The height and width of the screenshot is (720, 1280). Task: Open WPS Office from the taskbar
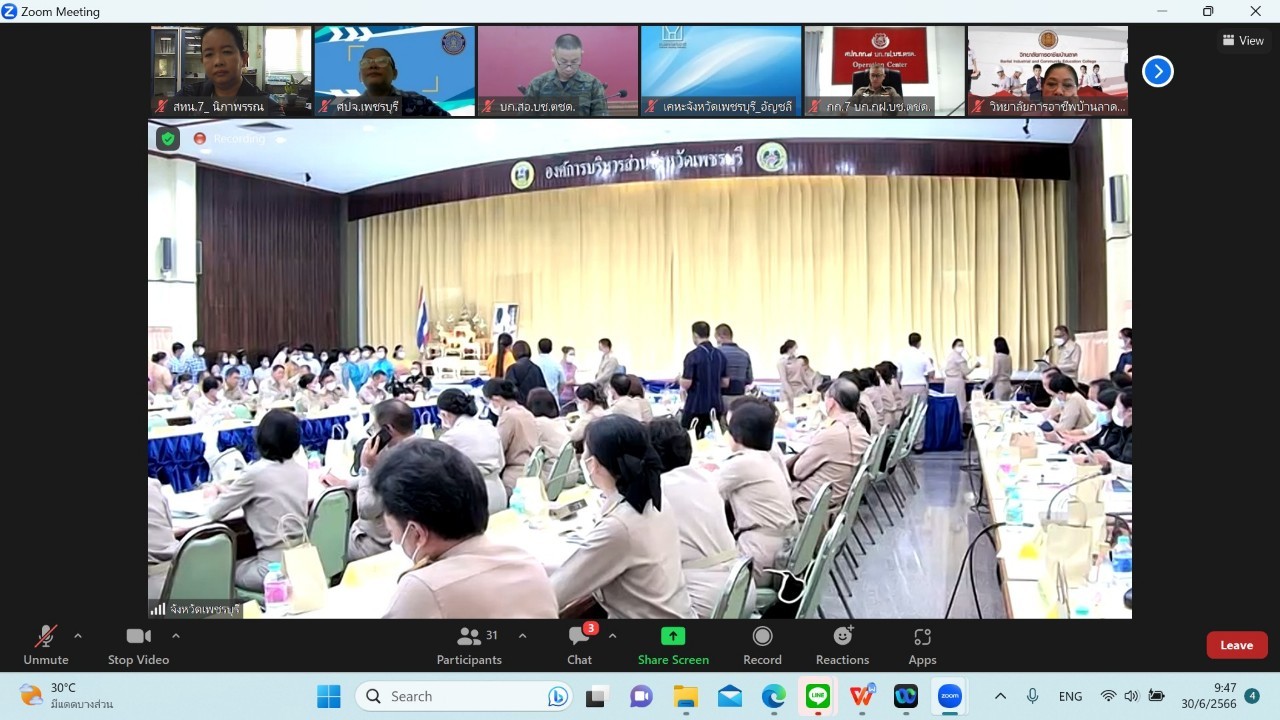862,696
